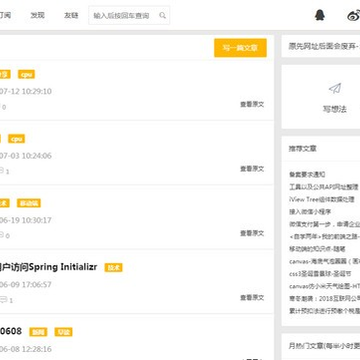Select cpu tag on 07-03 post
Image resolution: width=360 pixels, height=360 pixels.
pyautogui.click(x=16, y=139)
